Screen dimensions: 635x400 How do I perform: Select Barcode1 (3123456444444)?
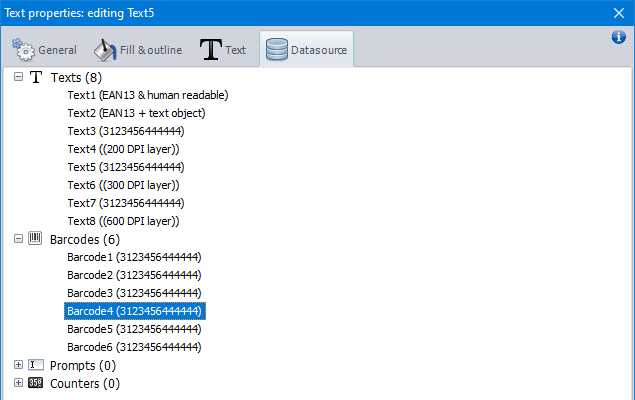(x=134, y=257)
